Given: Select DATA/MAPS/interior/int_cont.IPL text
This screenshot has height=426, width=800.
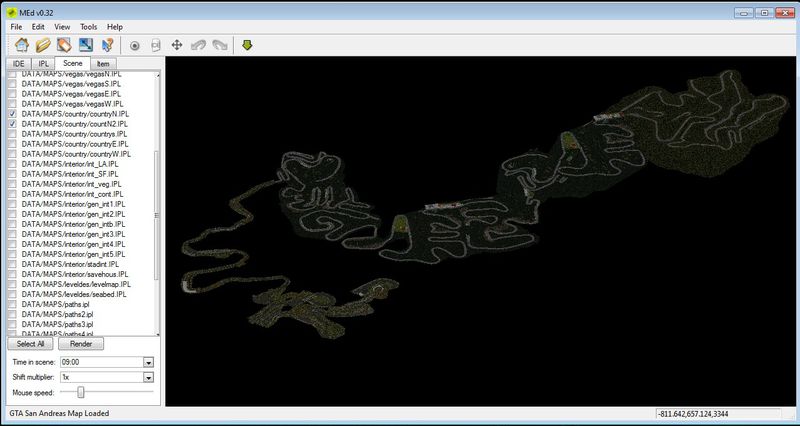Looking at the screenshot, I should [x=72, y=194].
